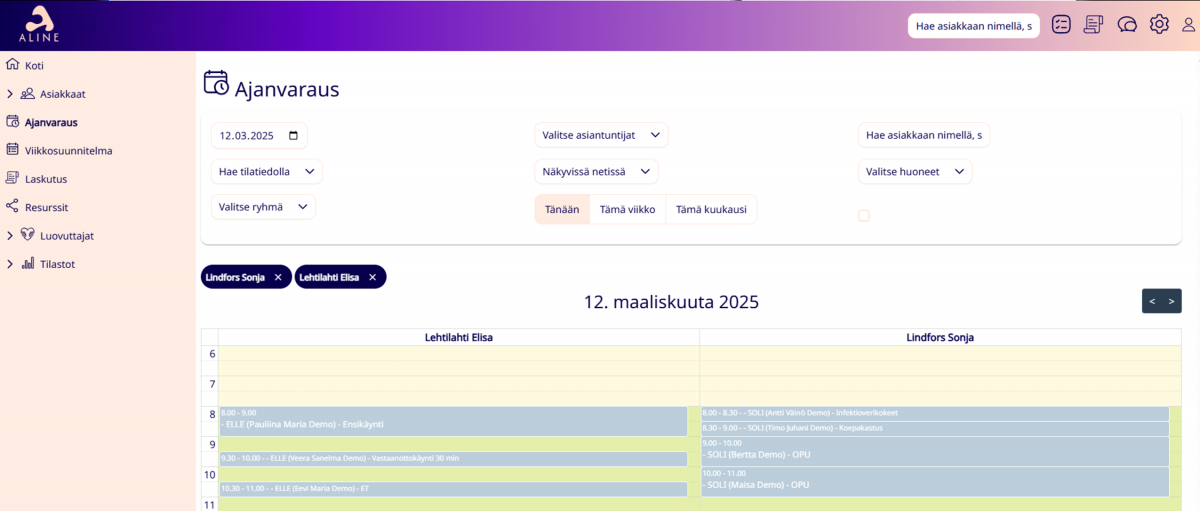The width and height of the screenshot is (1200, 511).
Task: Open the document scroll icon in header
Action: [x=1093, y=25]
